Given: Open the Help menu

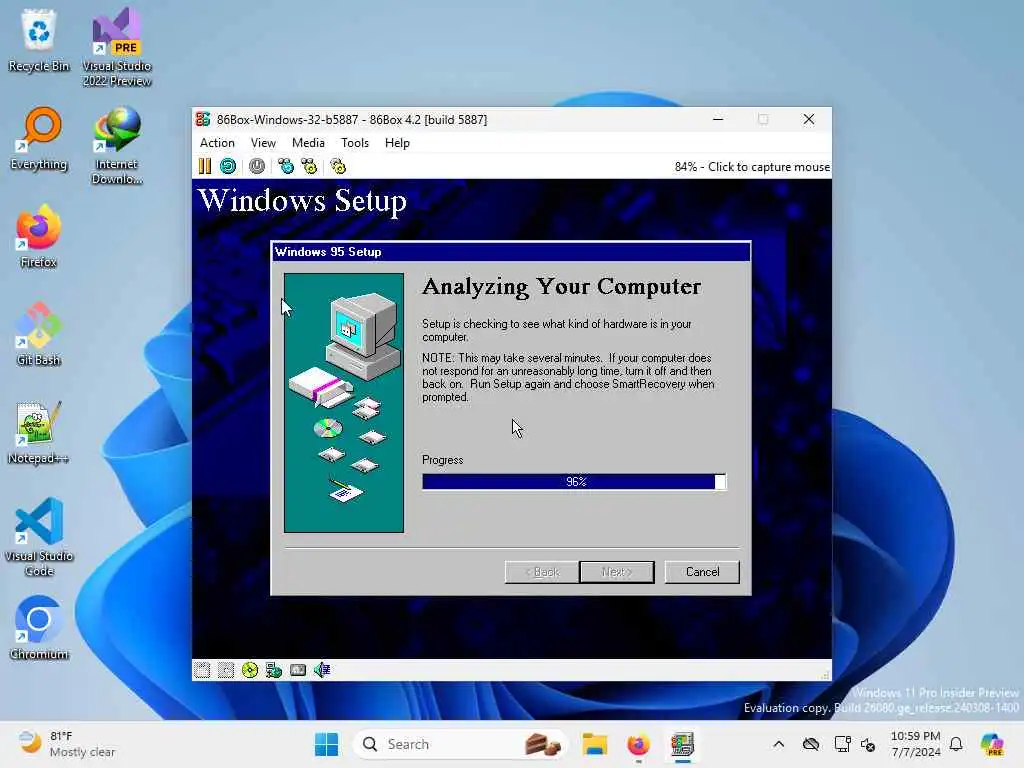Looking at the screenshot, I should coord(396,143).
